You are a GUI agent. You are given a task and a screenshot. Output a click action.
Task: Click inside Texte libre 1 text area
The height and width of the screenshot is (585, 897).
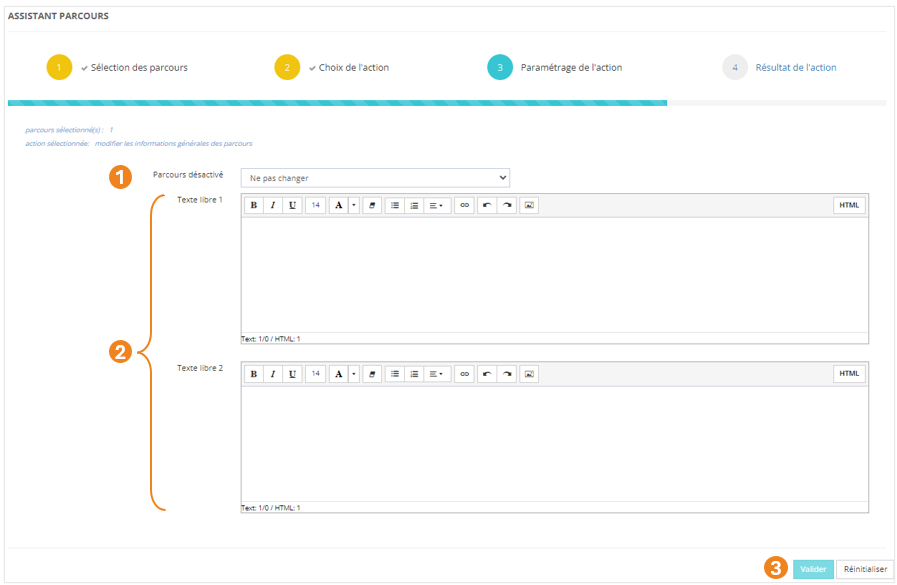(x=554, y=275)
